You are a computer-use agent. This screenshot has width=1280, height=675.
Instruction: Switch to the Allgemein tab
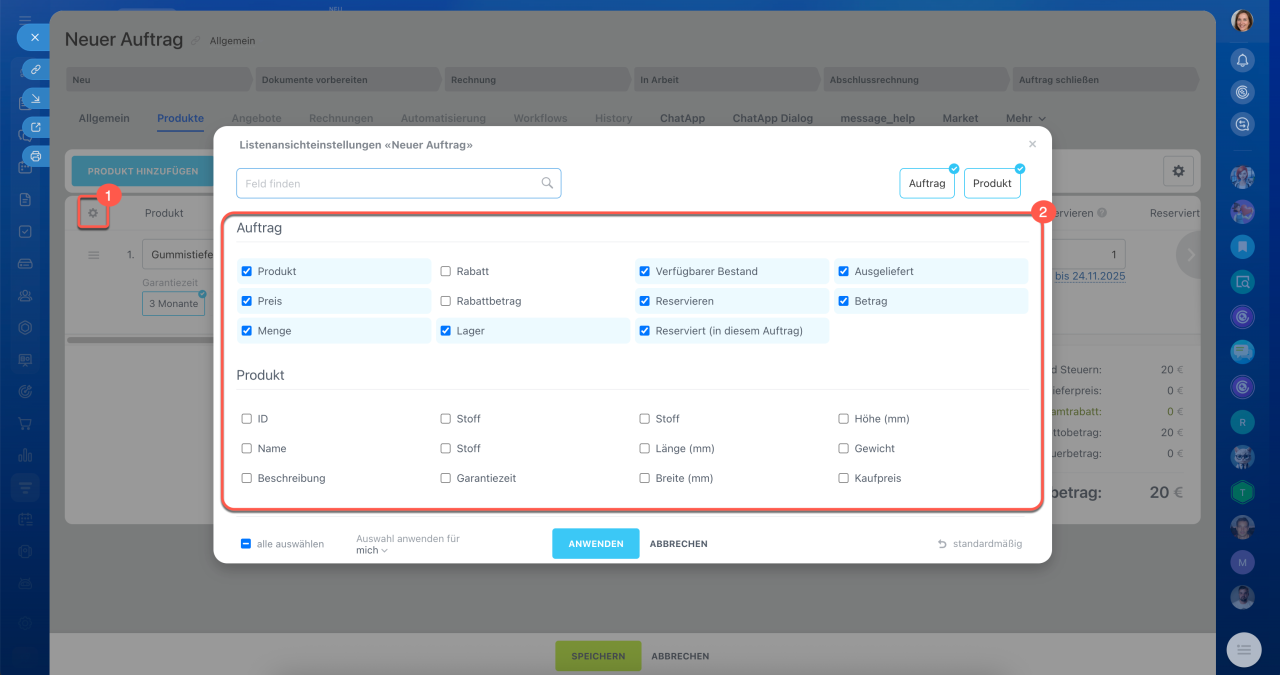104,118
